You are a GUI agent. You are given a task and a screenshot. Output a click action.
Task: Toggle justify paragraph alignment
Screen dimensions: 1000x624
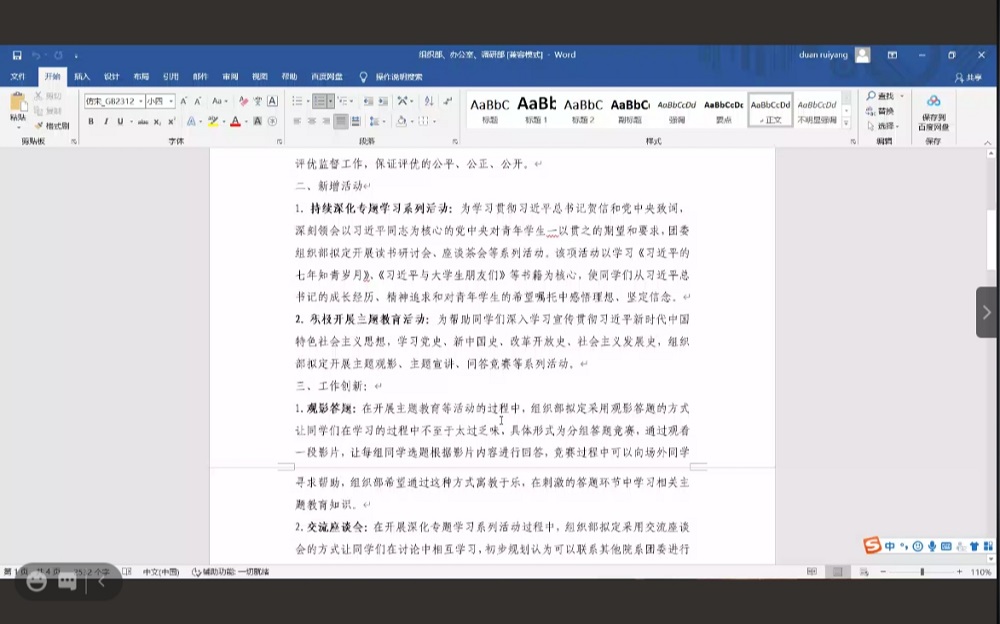341,122
